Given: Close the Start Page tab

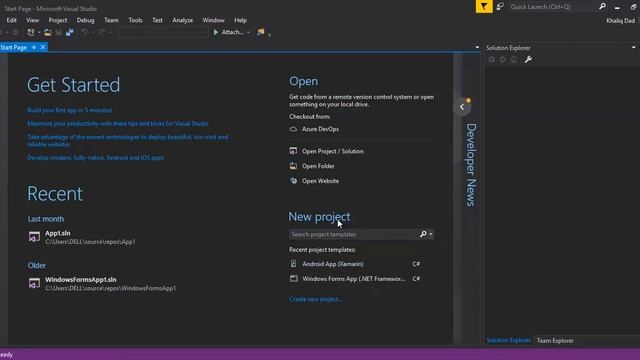Looking at the screenshot, I should pyautogui.click(x=42, y=47).
